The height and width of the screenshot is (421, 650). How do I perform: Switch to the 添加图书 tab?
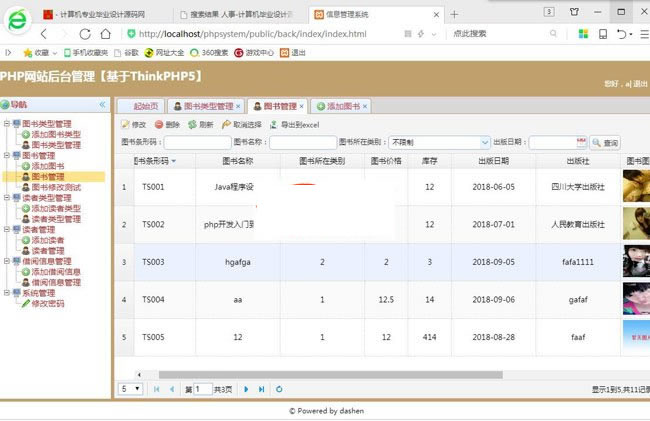tap(339, 105)
